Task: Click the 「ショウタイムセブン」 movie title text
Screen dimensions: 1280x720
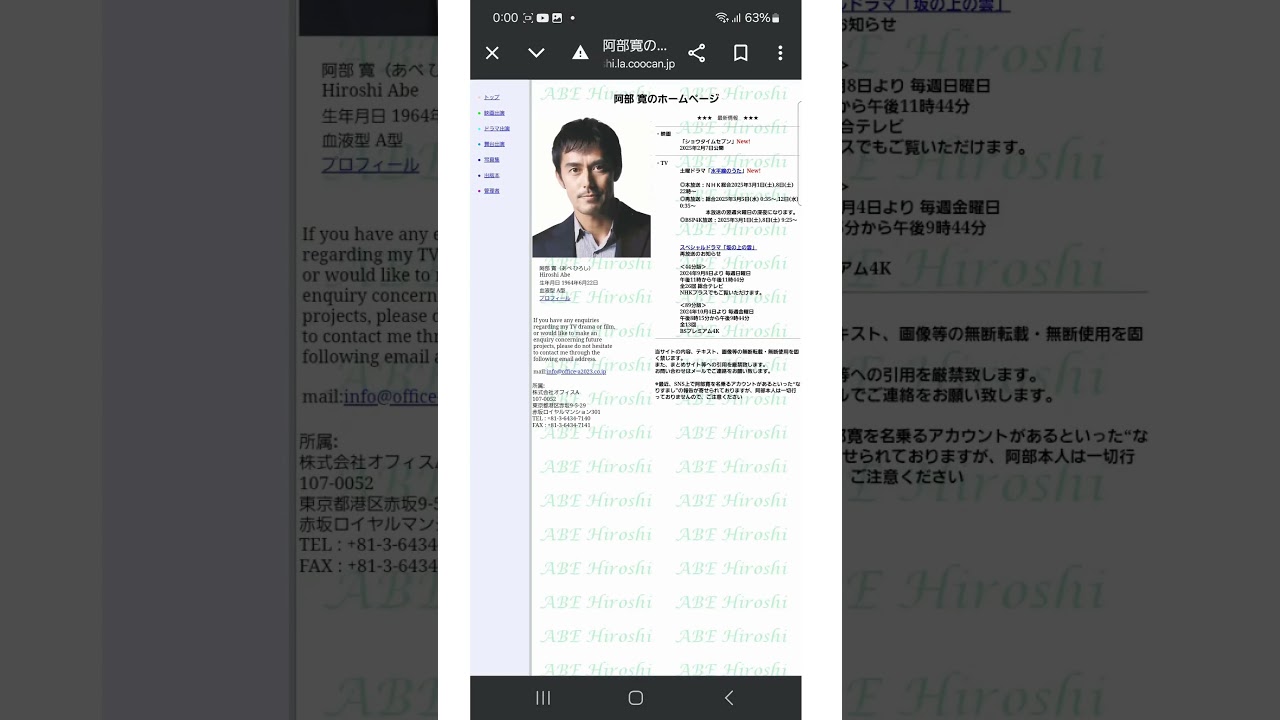Action: (x=707, y=141)
